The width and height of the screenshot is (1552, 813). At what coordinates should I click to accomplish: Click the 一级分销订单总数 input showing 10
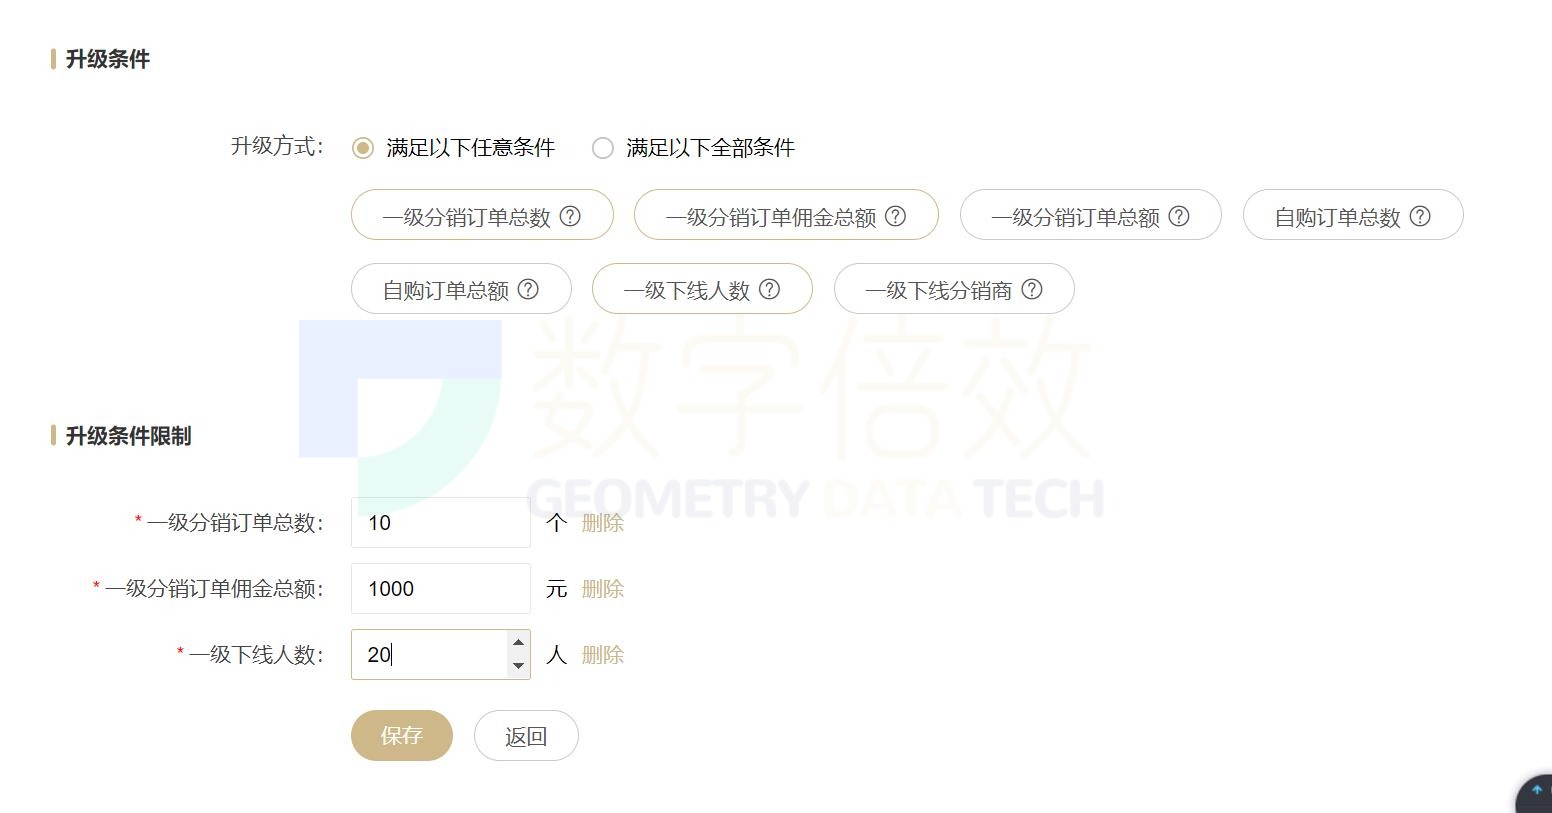tap(440, 522)
